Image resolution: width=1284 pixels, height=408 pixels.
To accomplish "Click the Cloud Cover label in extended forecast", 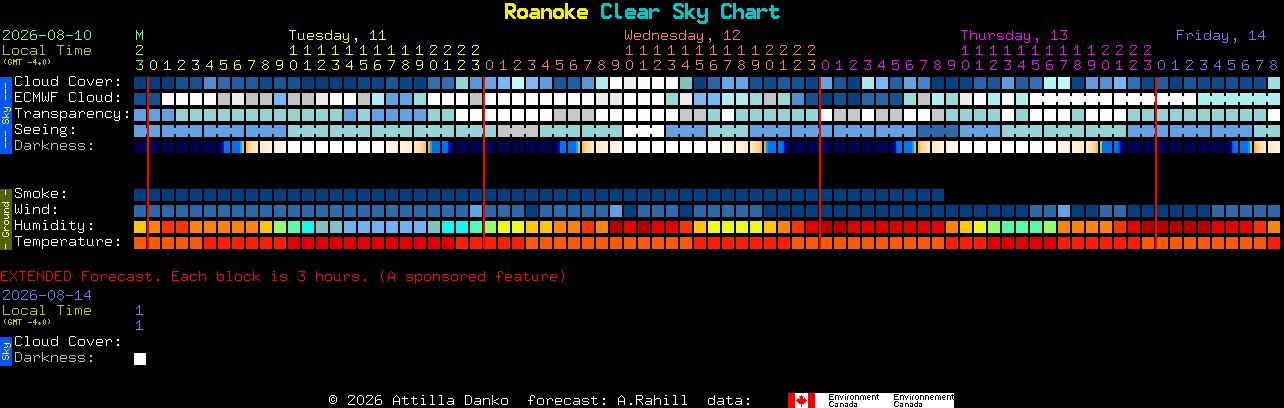I will pyautogui.click(x=68, y=342).
